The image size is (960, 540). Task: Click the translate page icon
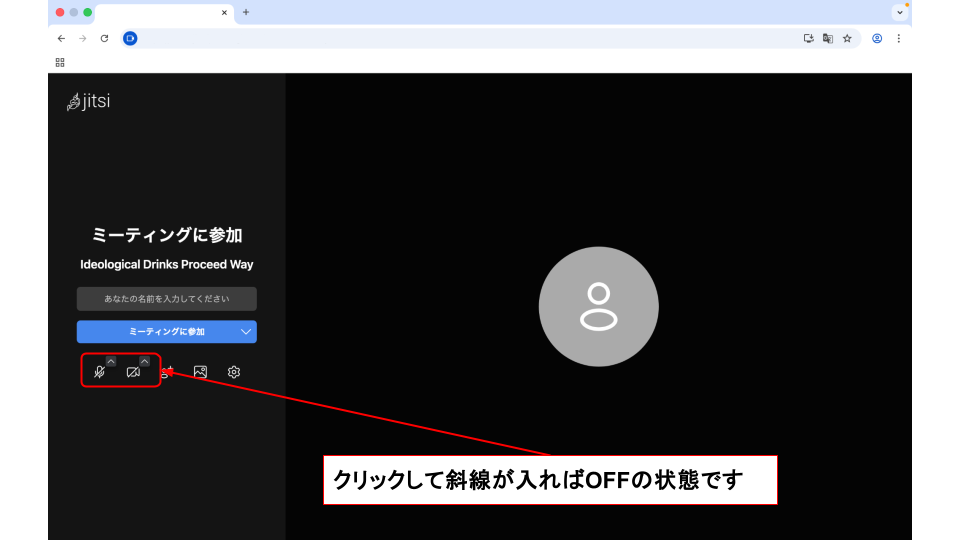click(828, 38)
